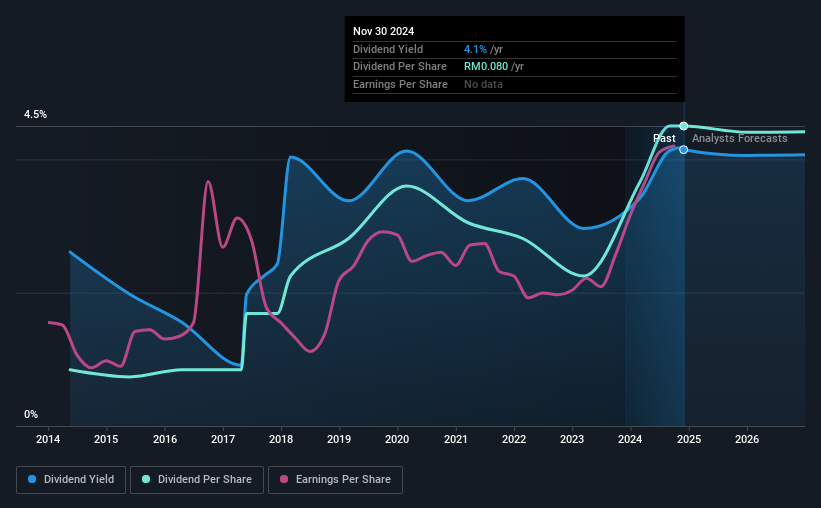This screenshot has height=508, width=821.
Task: Click the 2023 x-axis label
Action: click(x=572, y=439)
